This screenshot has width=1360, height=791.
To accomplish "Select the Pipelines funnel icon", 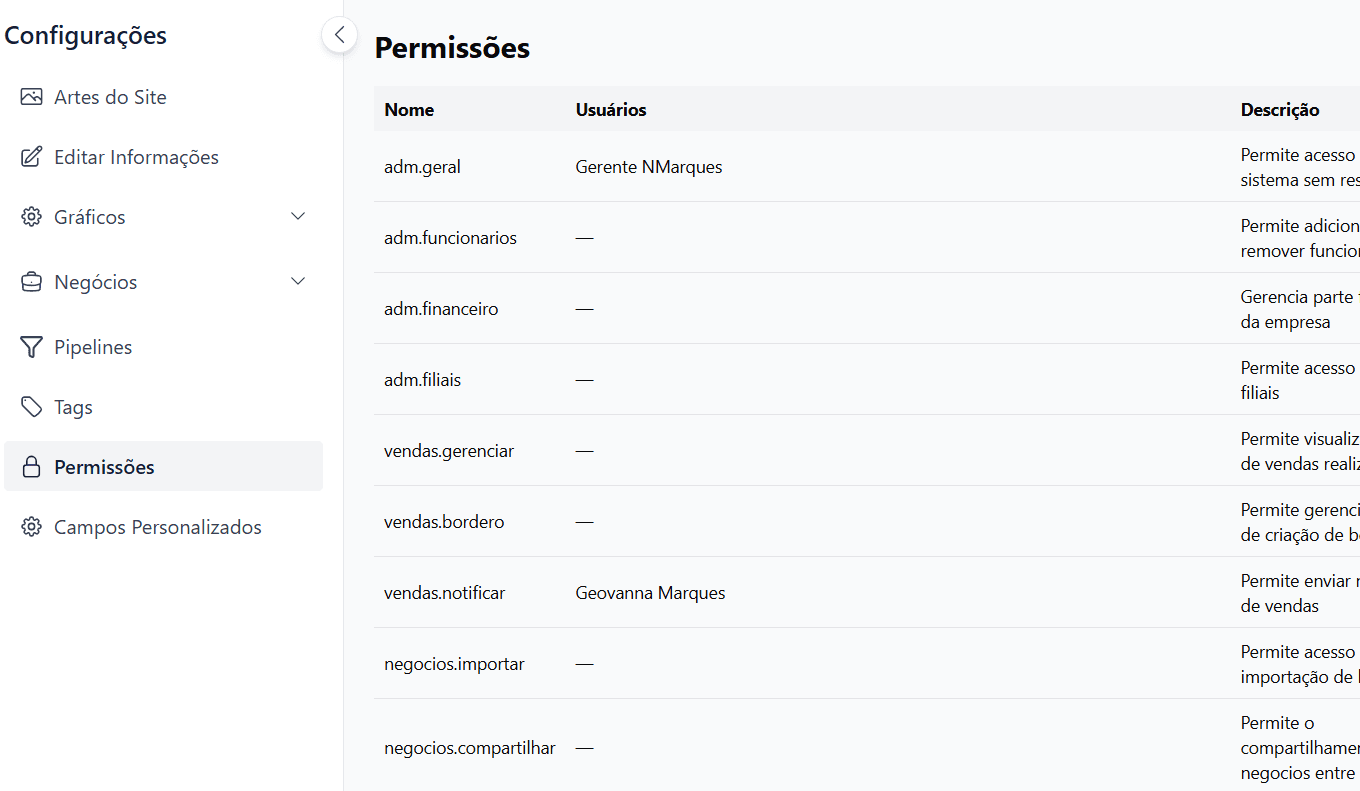I will pos(31,346).
